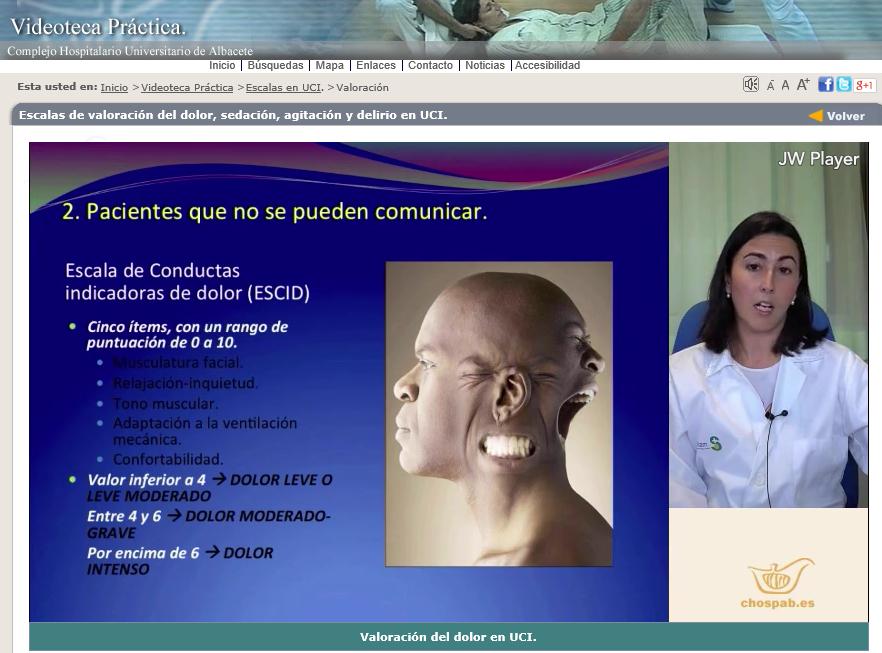
Task: Open the Contacto page
Action: tap(430, 66)
